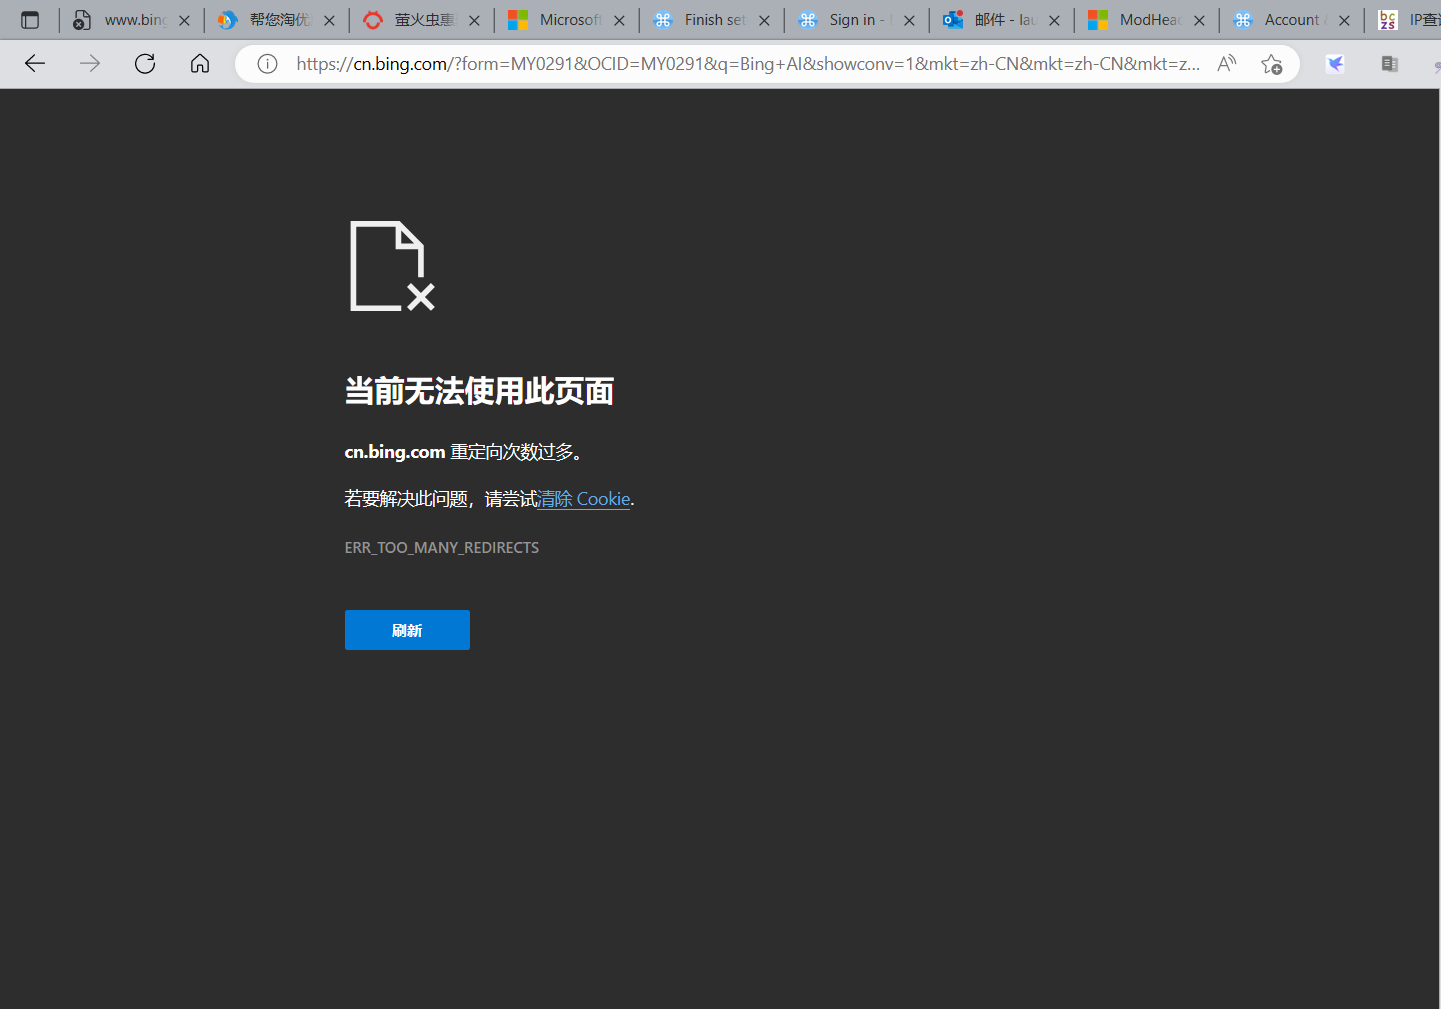Switch to the ModHeader tab
This screenshot has width=1441, height=1009.
1145,20
